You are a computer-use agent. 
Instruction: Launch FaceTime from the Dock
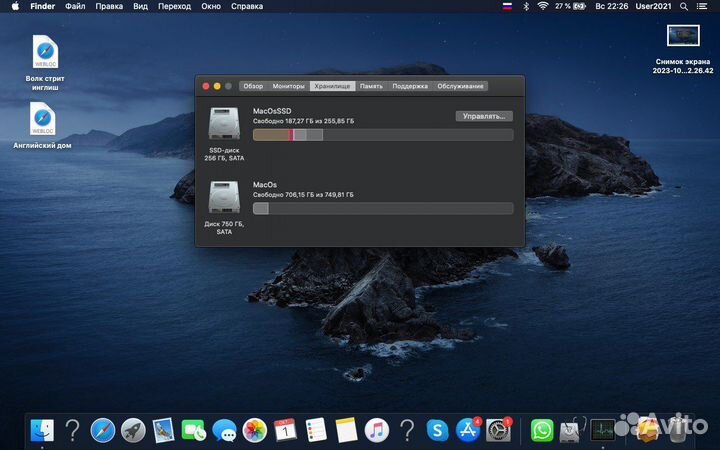(x=194, y=430)
